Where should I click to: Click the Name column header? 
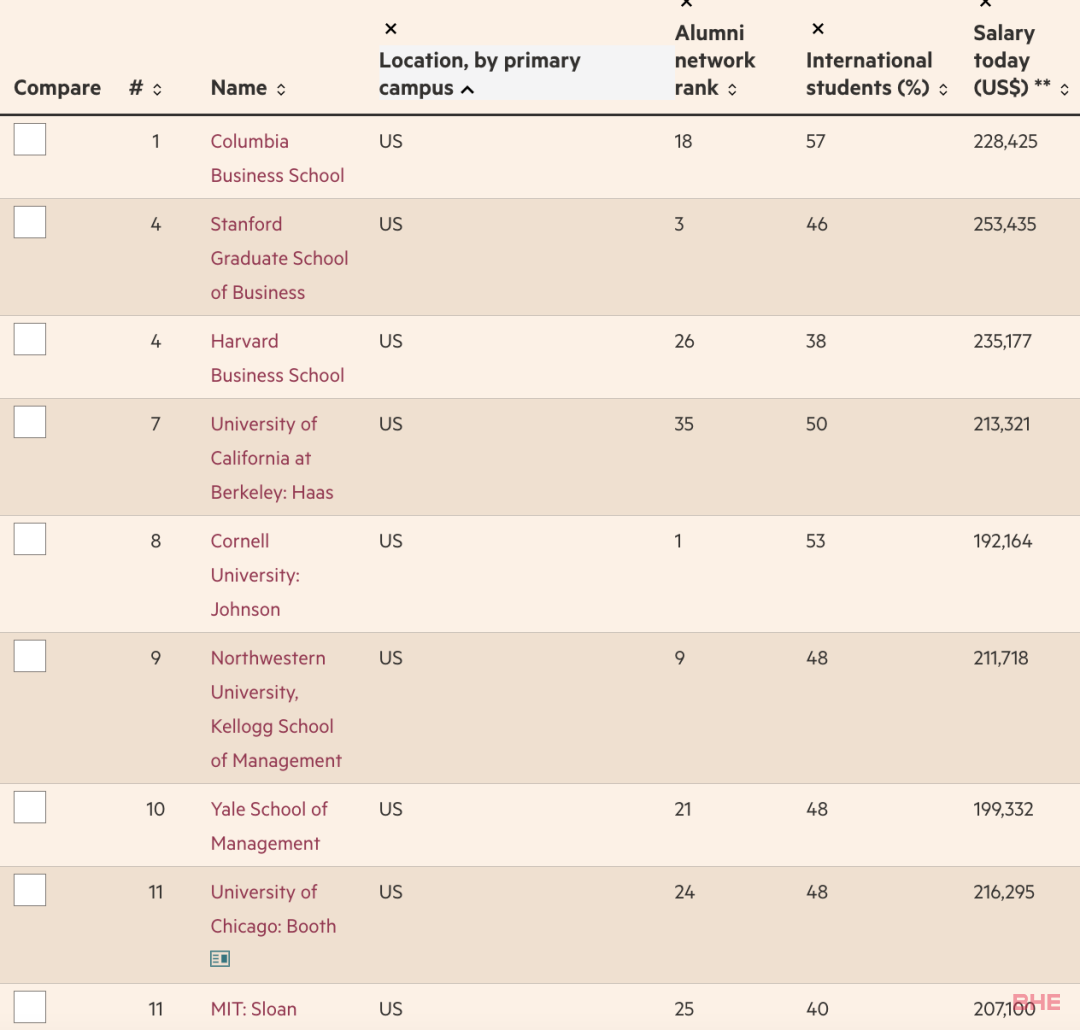click(238, 88)
